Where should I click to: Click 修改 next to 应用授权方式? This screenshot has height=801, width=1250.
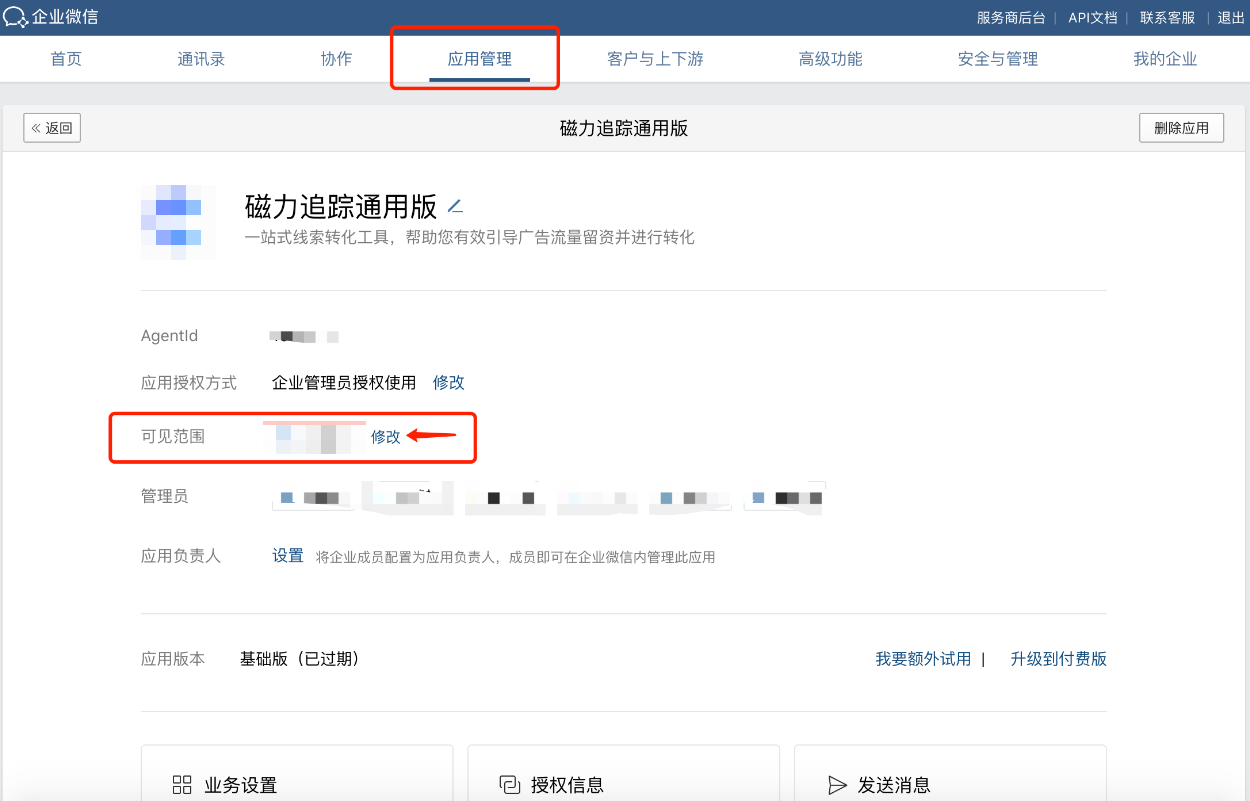click(x=449, y=382)
